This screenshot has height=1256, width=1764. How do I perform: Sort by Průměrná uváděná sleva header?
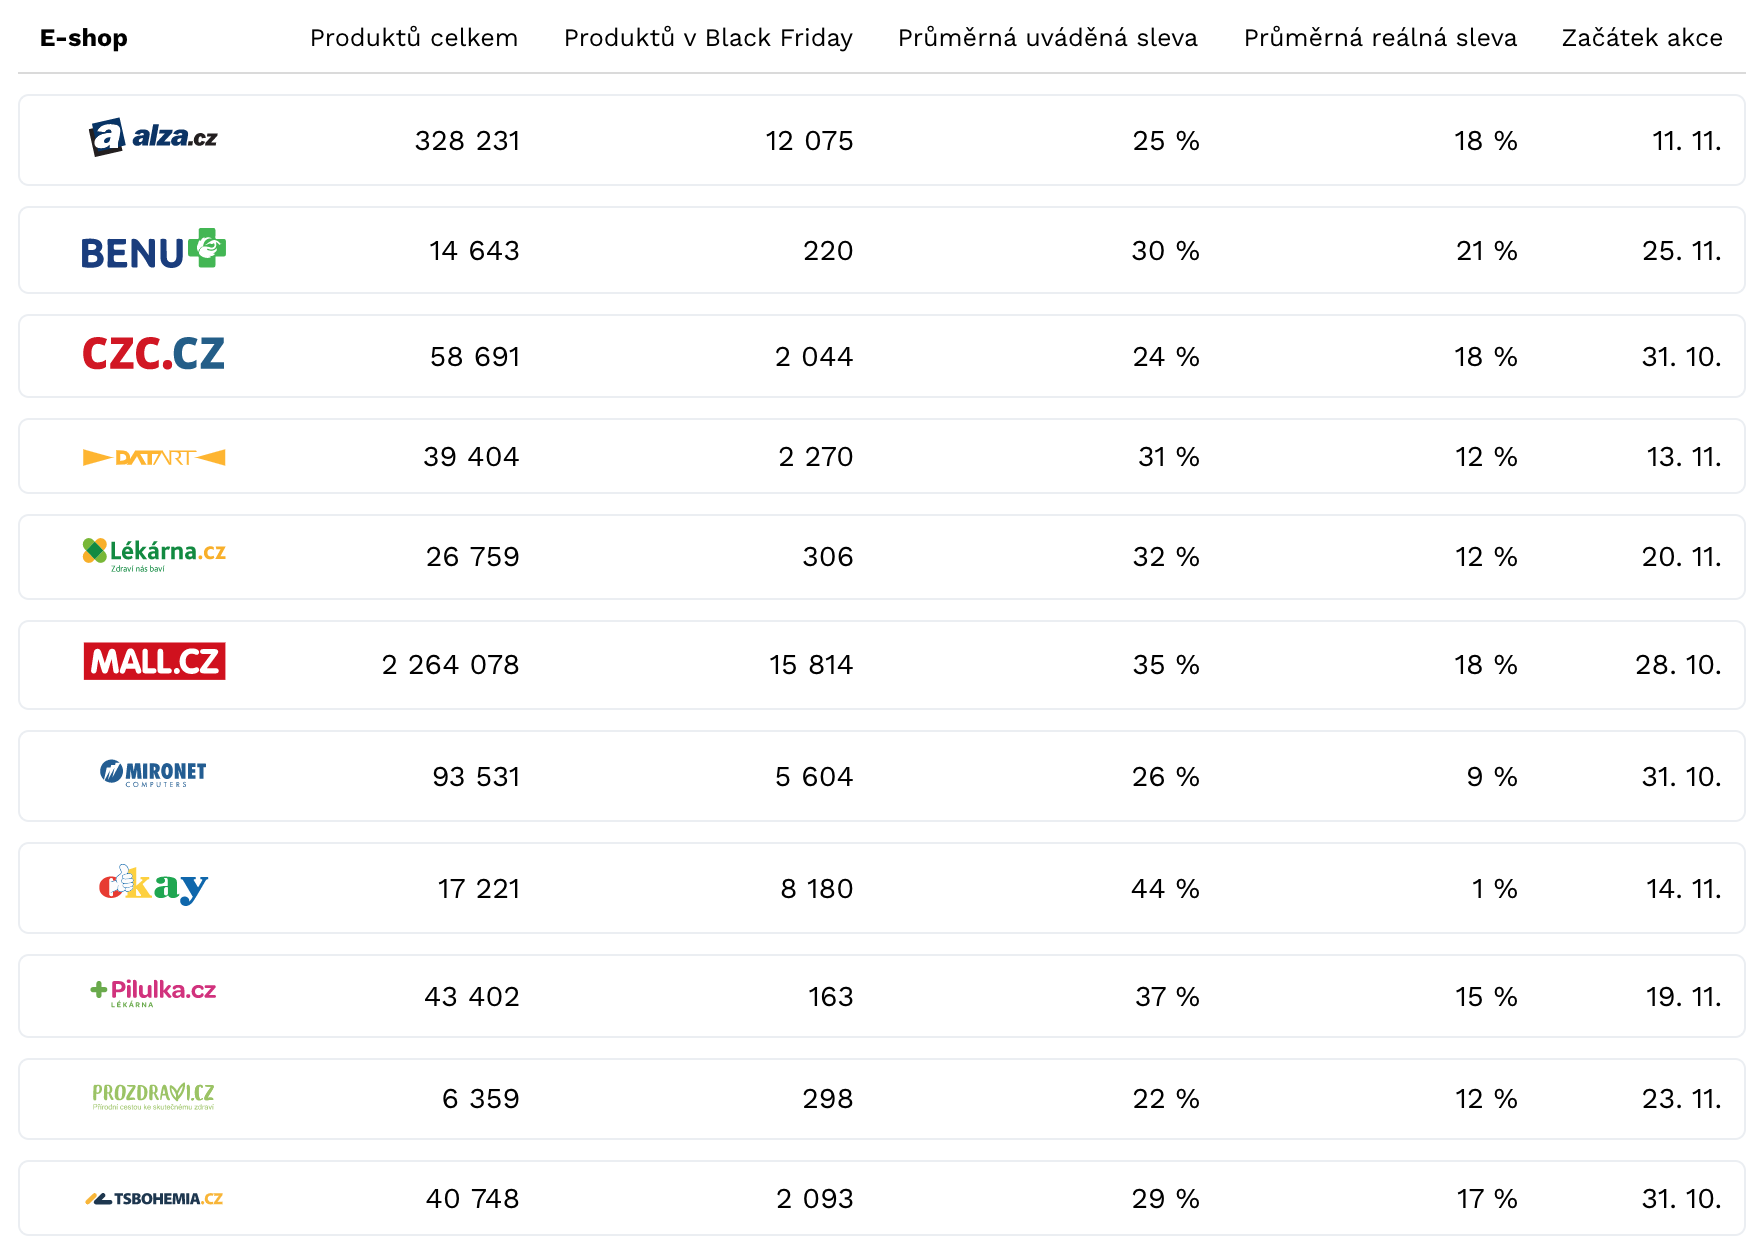[x=1047, y=38]
